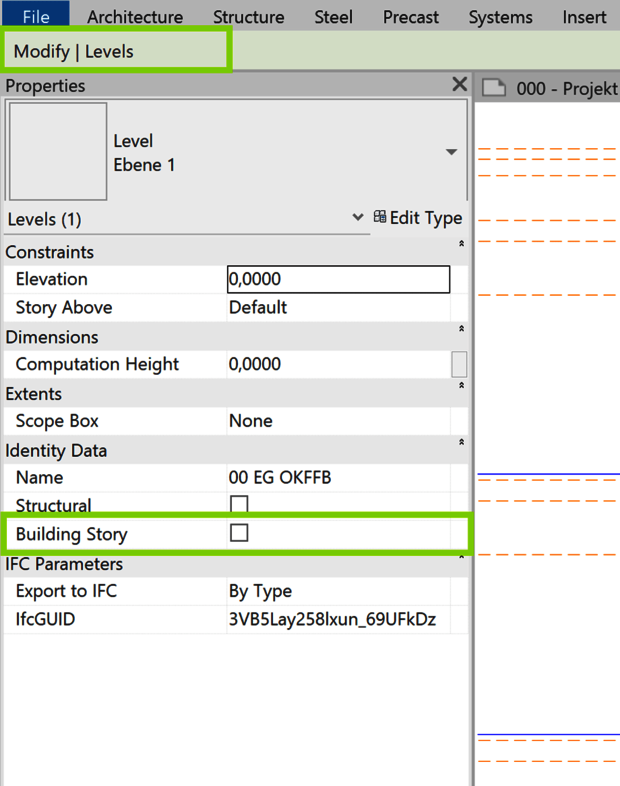Click the Level type preview thumbnail
Viewport: 620px width, 786px height.
pyautogui.click(x=57, y=151)
